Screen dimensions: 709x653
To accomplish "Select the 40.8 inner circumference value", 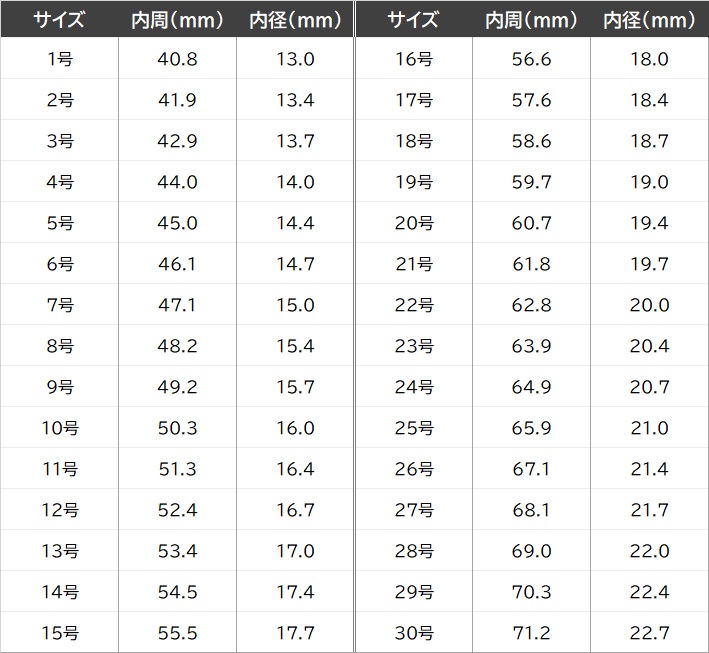I will pyautogui.click(x=178, y=59).
